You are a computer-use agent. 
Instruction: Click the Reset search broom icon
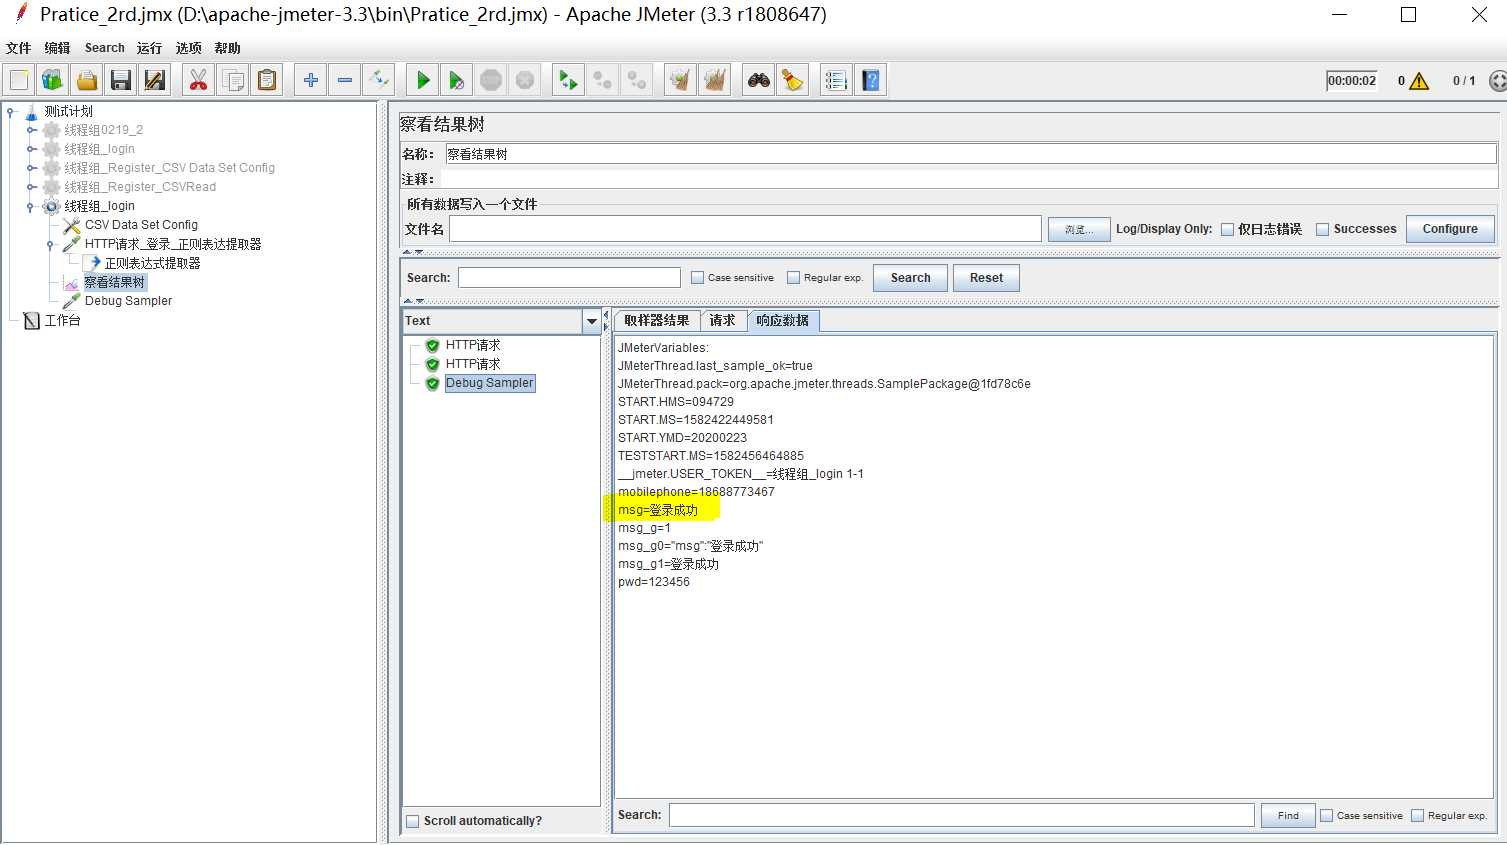click(x=793, y=80)
